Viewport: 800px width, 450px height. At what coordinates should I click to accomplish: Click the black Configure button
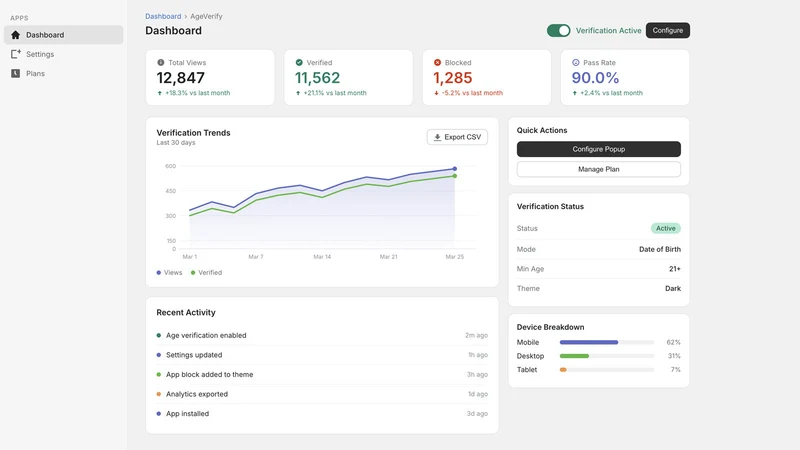[x=668, y=30]
